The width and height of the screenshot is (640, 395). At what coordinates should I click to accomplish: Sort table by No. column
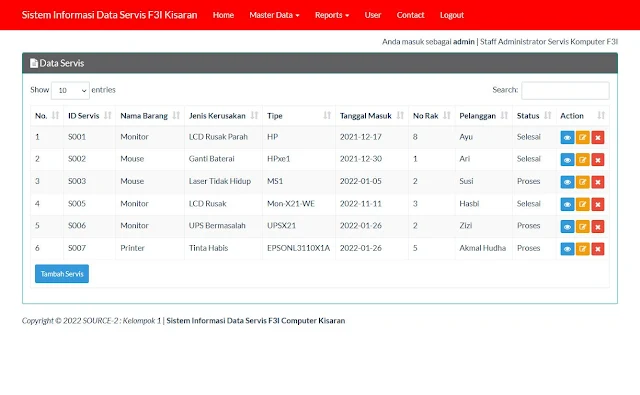(47, 116)
